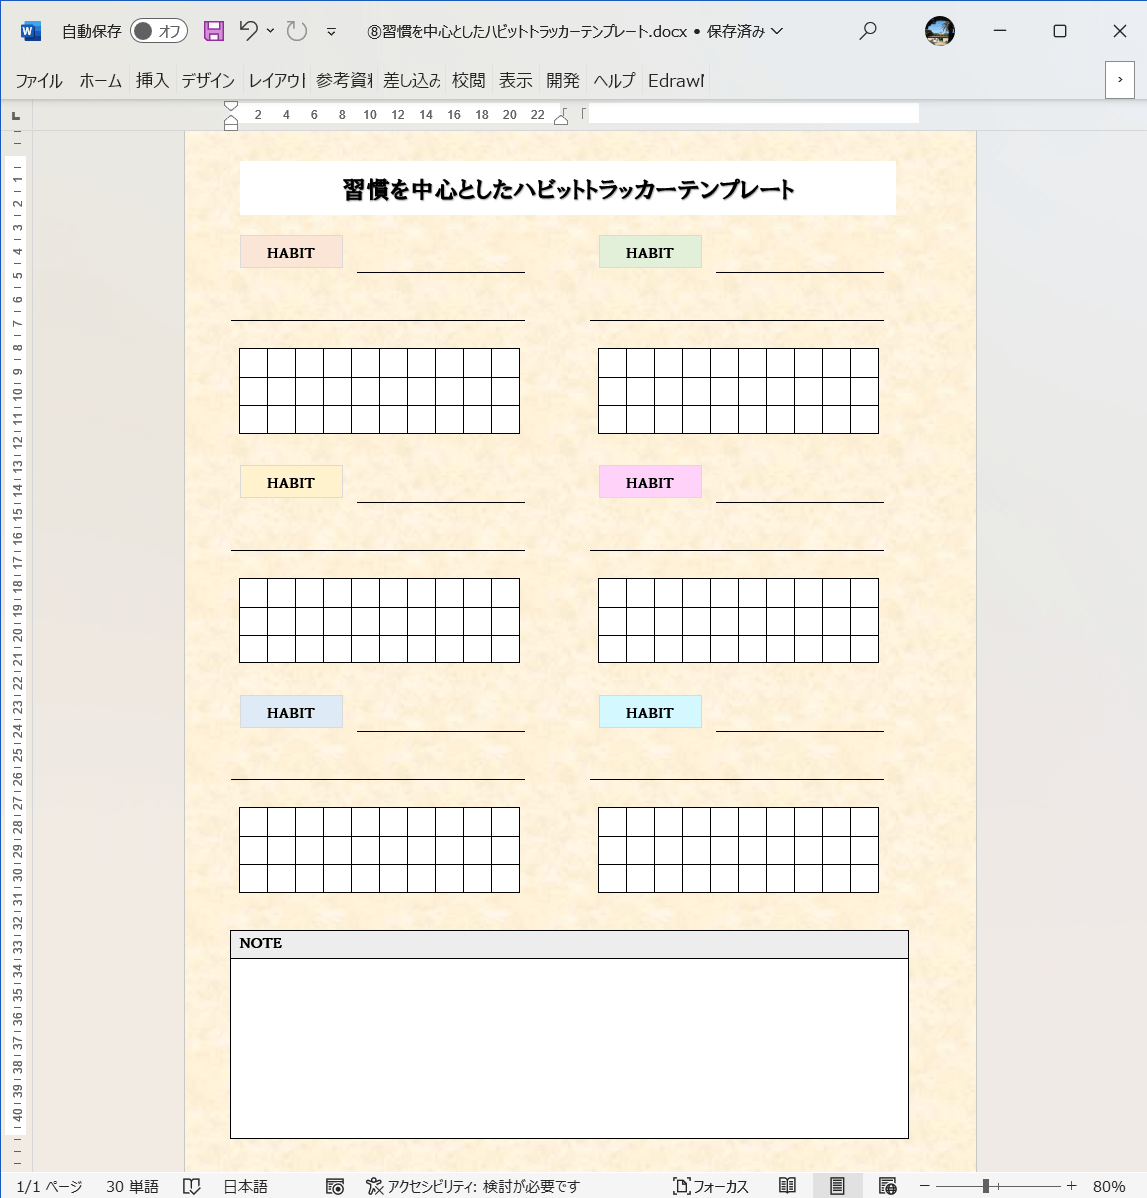This screenshot has width=1147, height=1198.
Task: Open the Search magnifier icon
Action: (x=867, y=31)
